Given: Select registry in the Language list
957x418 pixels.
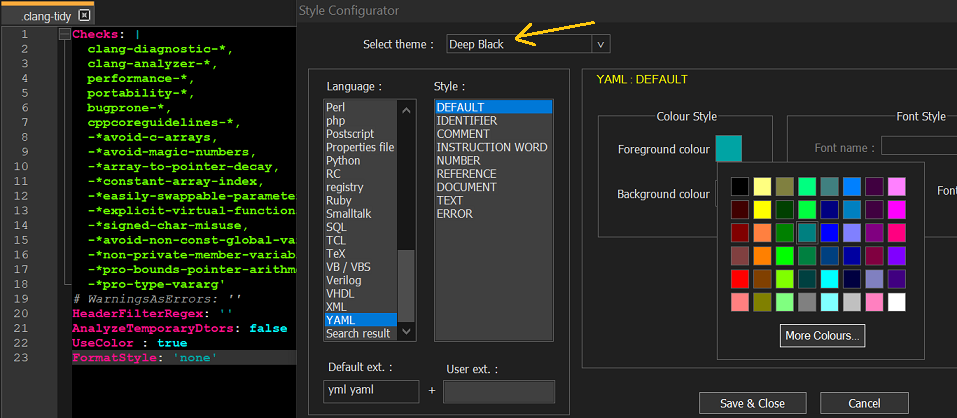Looking at the screenshot, I should pos(360,187).
